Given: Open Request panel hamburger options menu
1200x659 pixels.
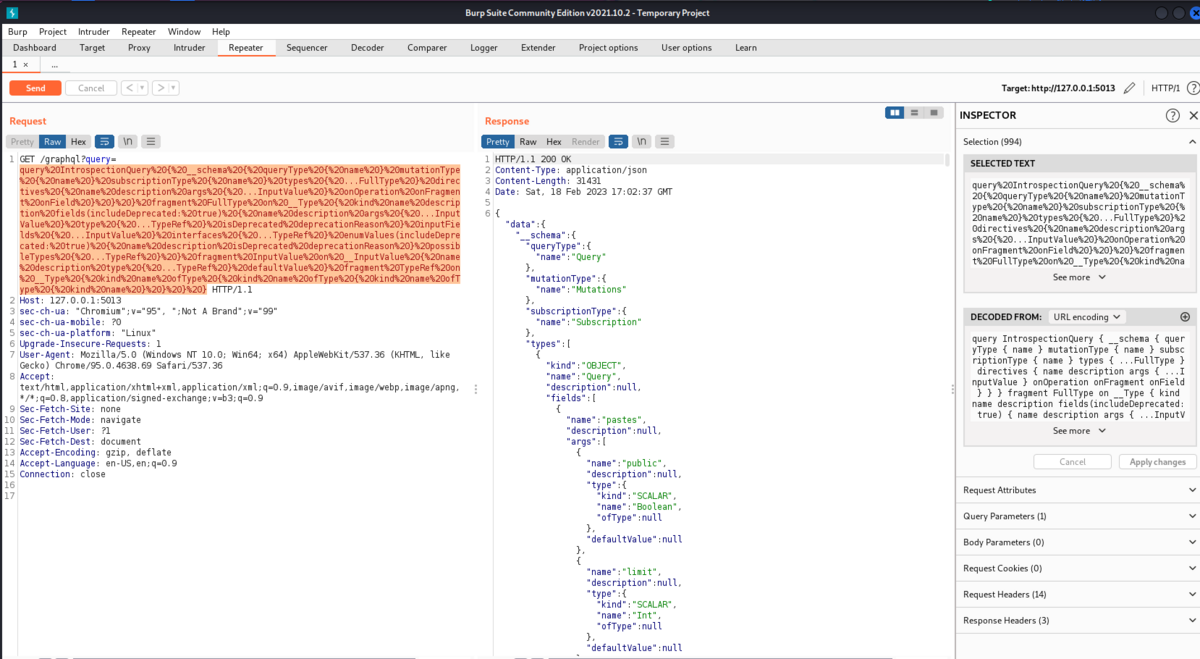Looking at the screenshot, I should click(151, 142).
